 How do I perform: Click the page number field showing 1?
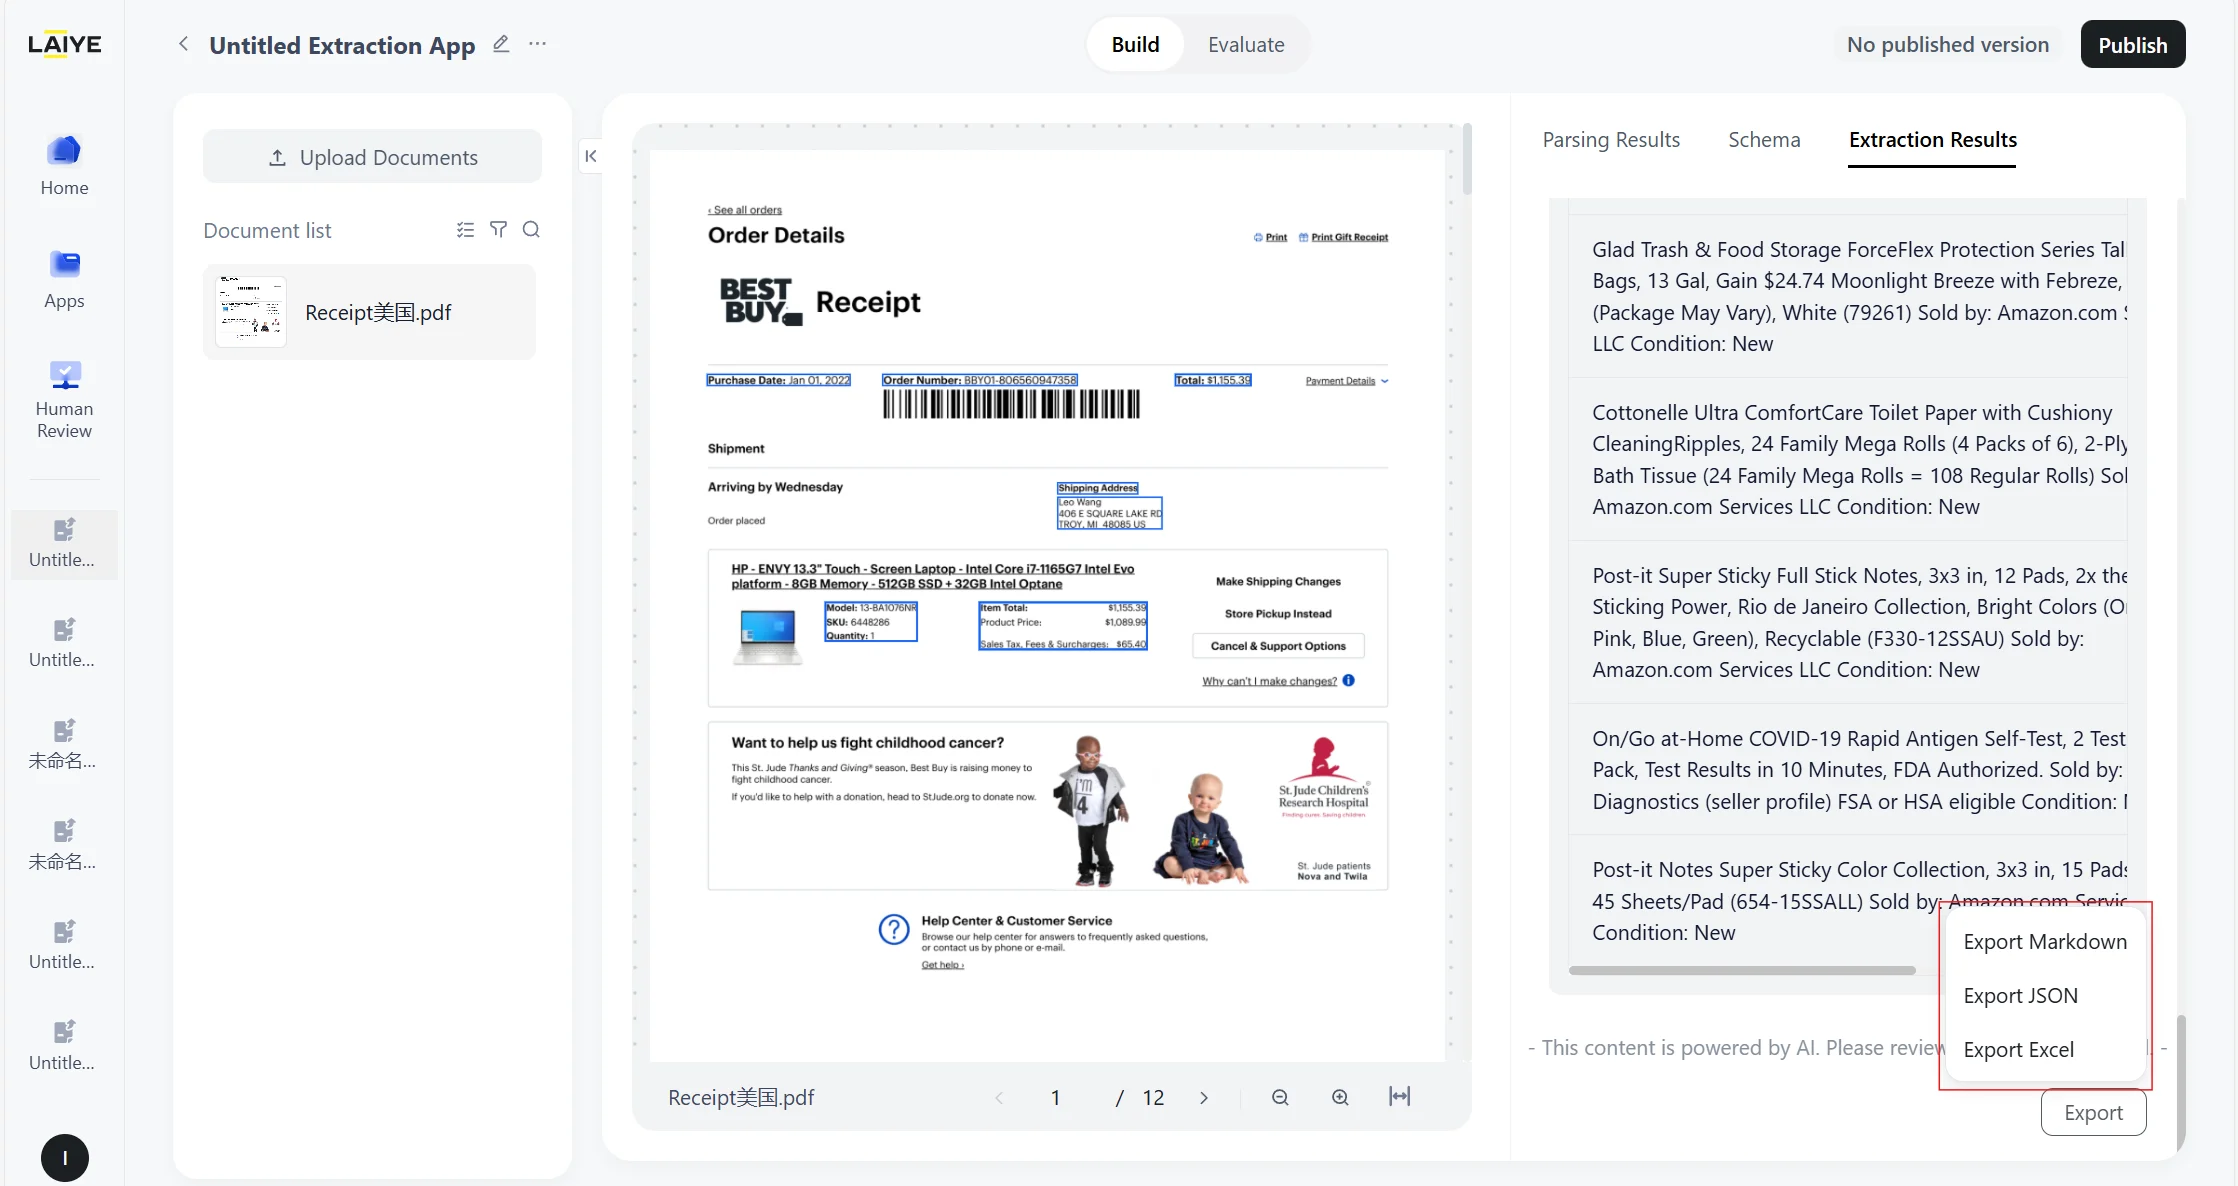[1055, 1098]
